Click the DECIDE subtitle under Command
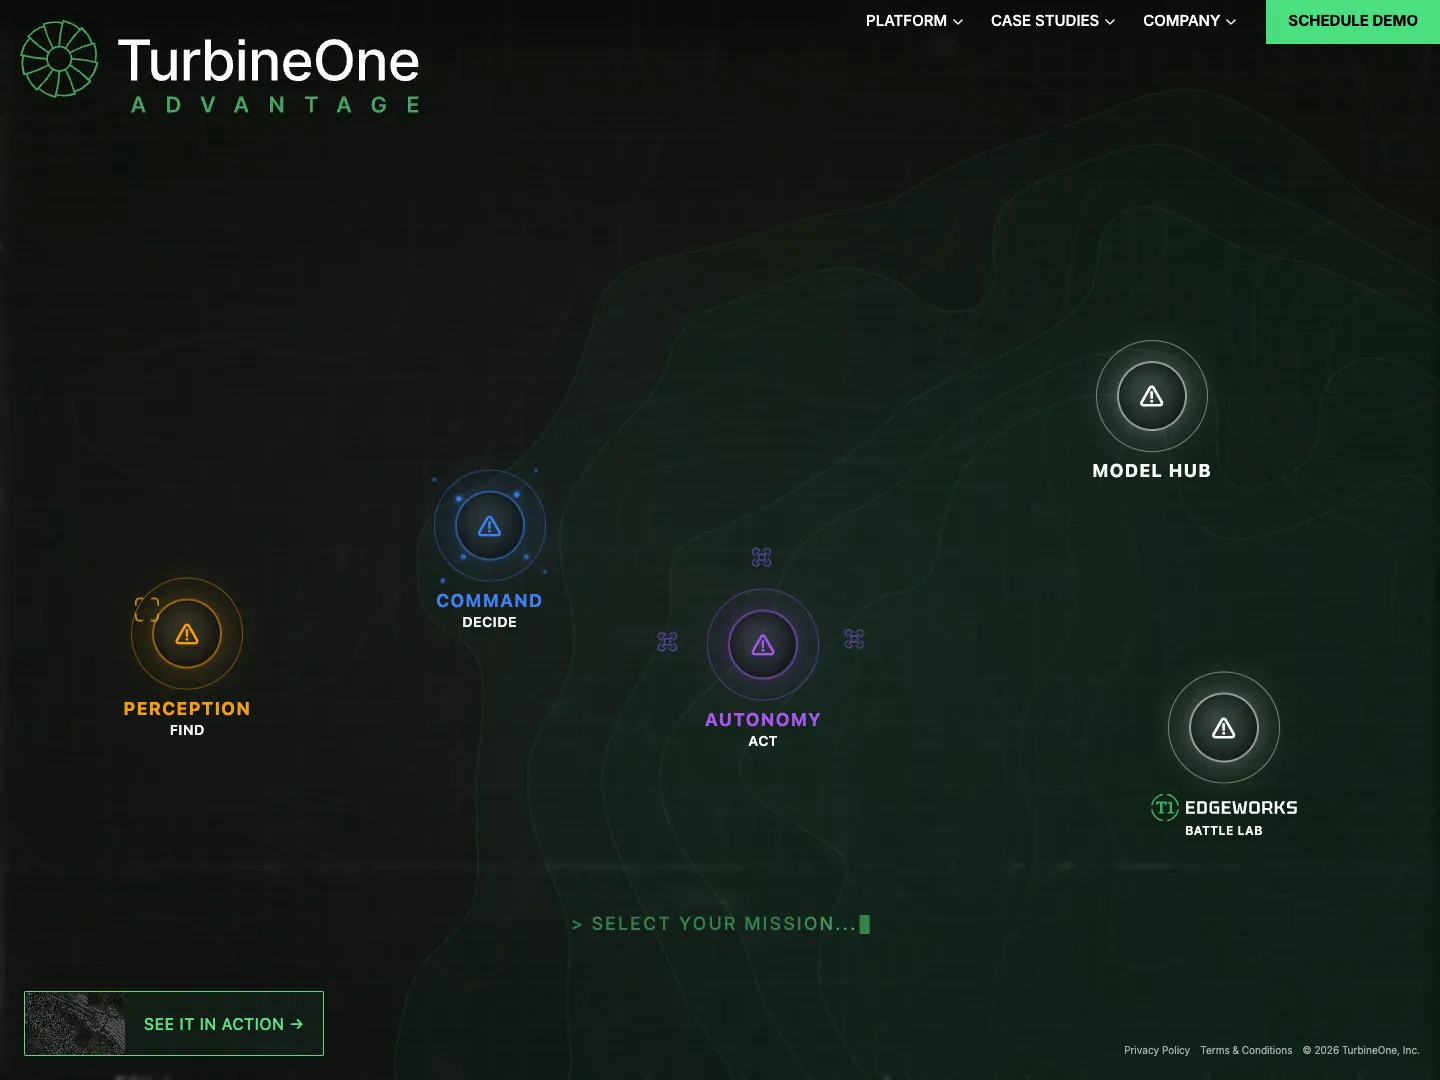1440x1080 pixels. coord(489,622)
